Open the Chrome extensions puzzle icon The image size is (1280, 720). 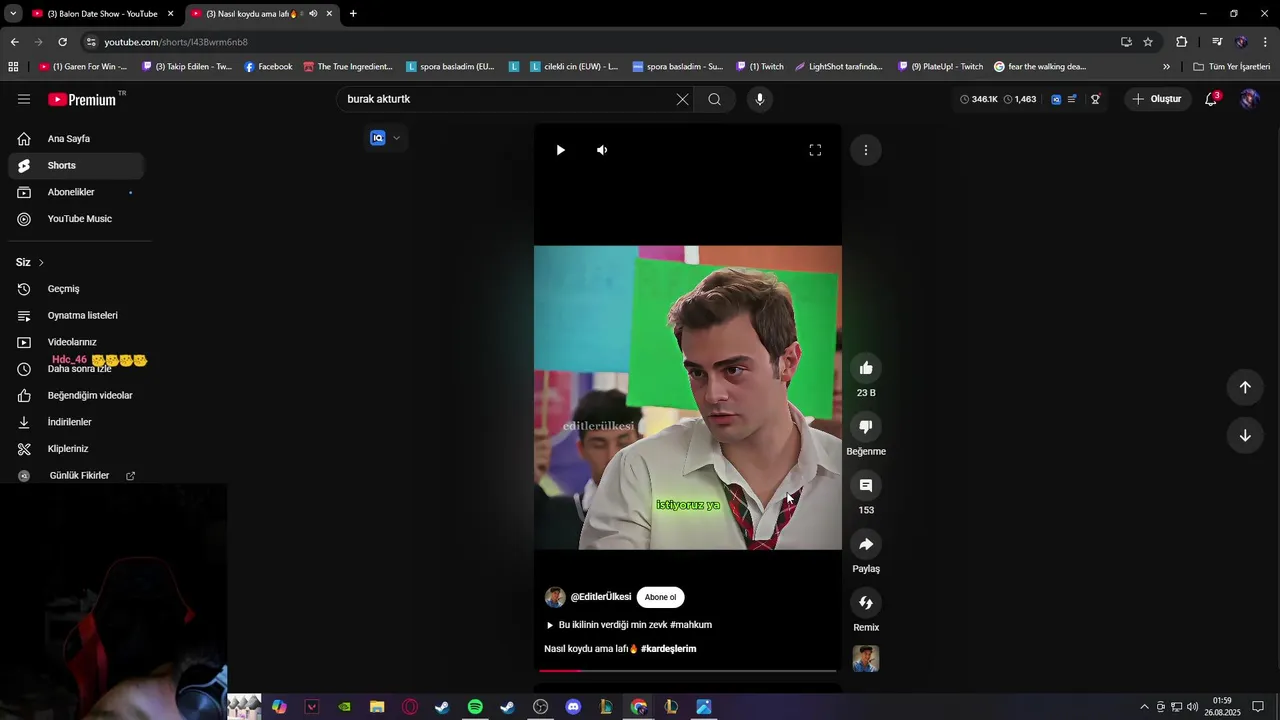1182,42
